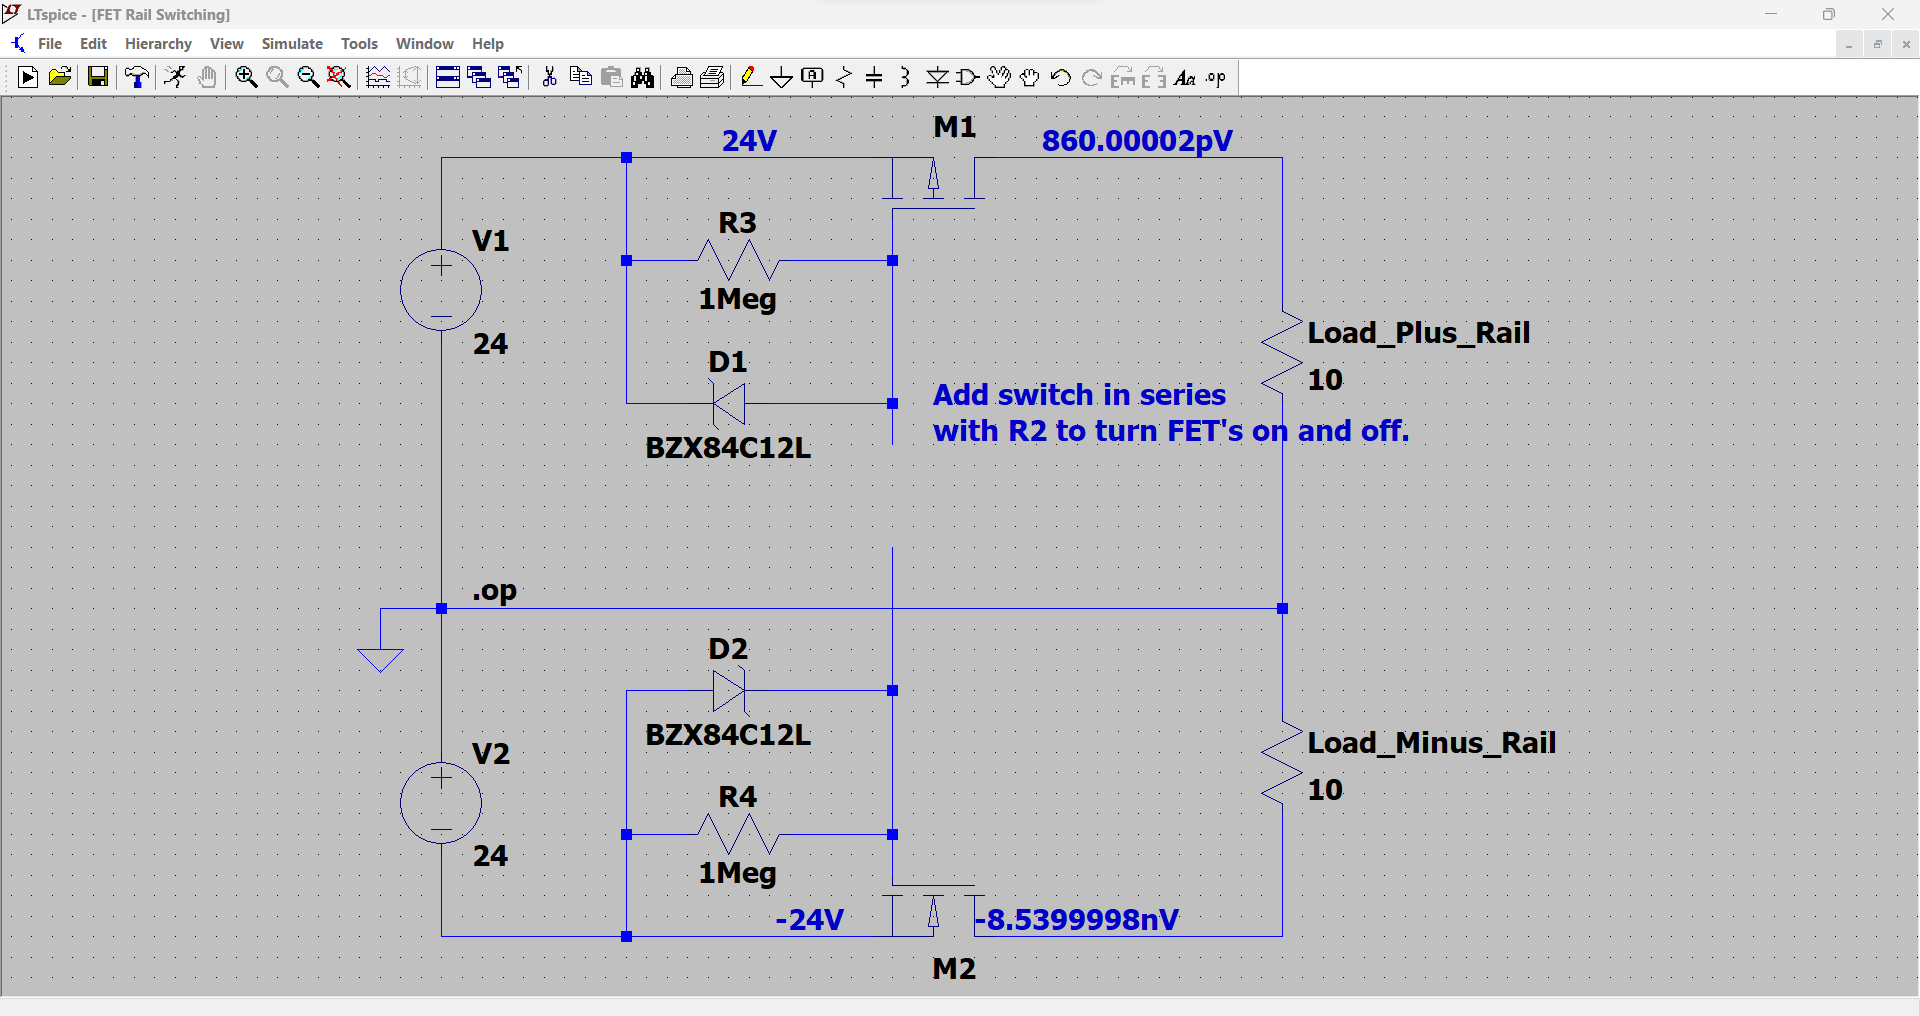1920x1016 pixels.
Task: Open the Edit menu
Action: 93,44
